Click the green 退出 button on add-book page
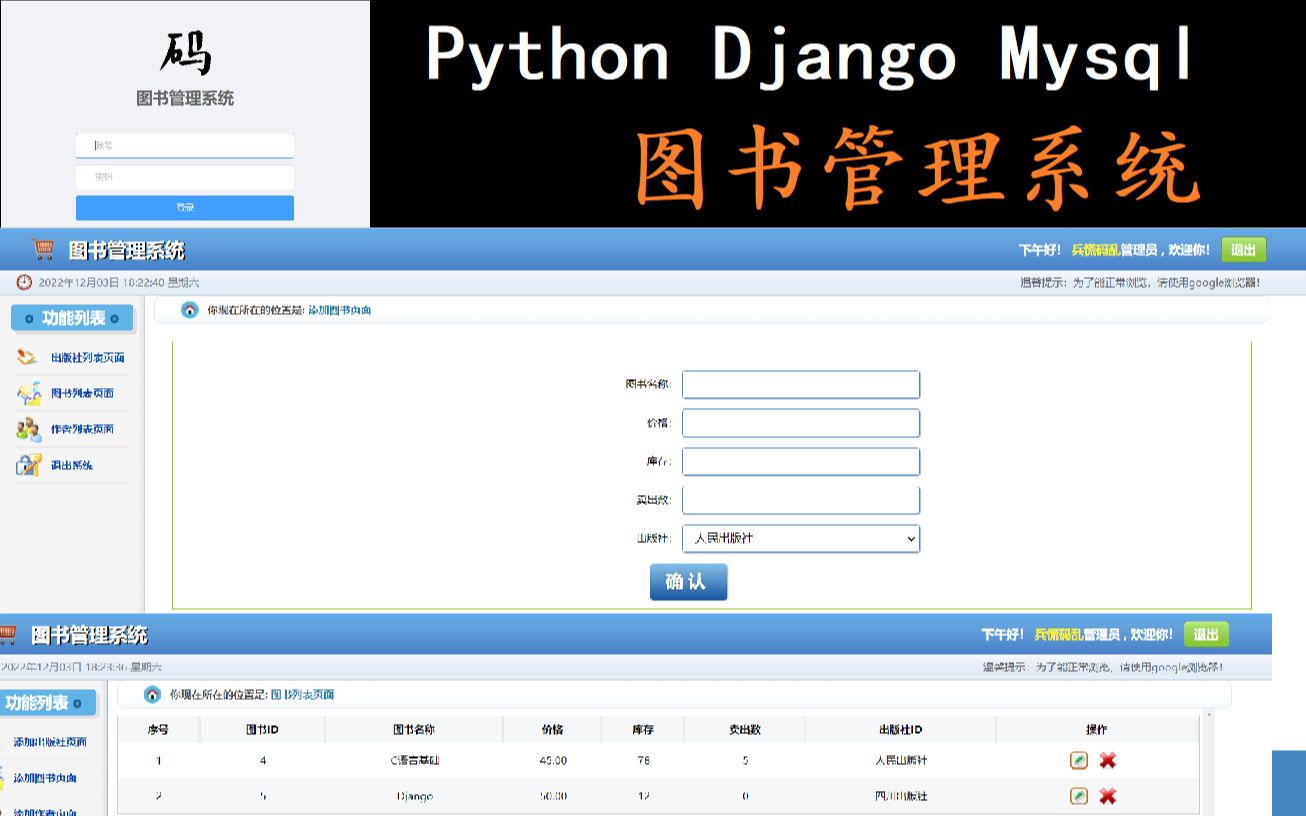 (1243, 250)
